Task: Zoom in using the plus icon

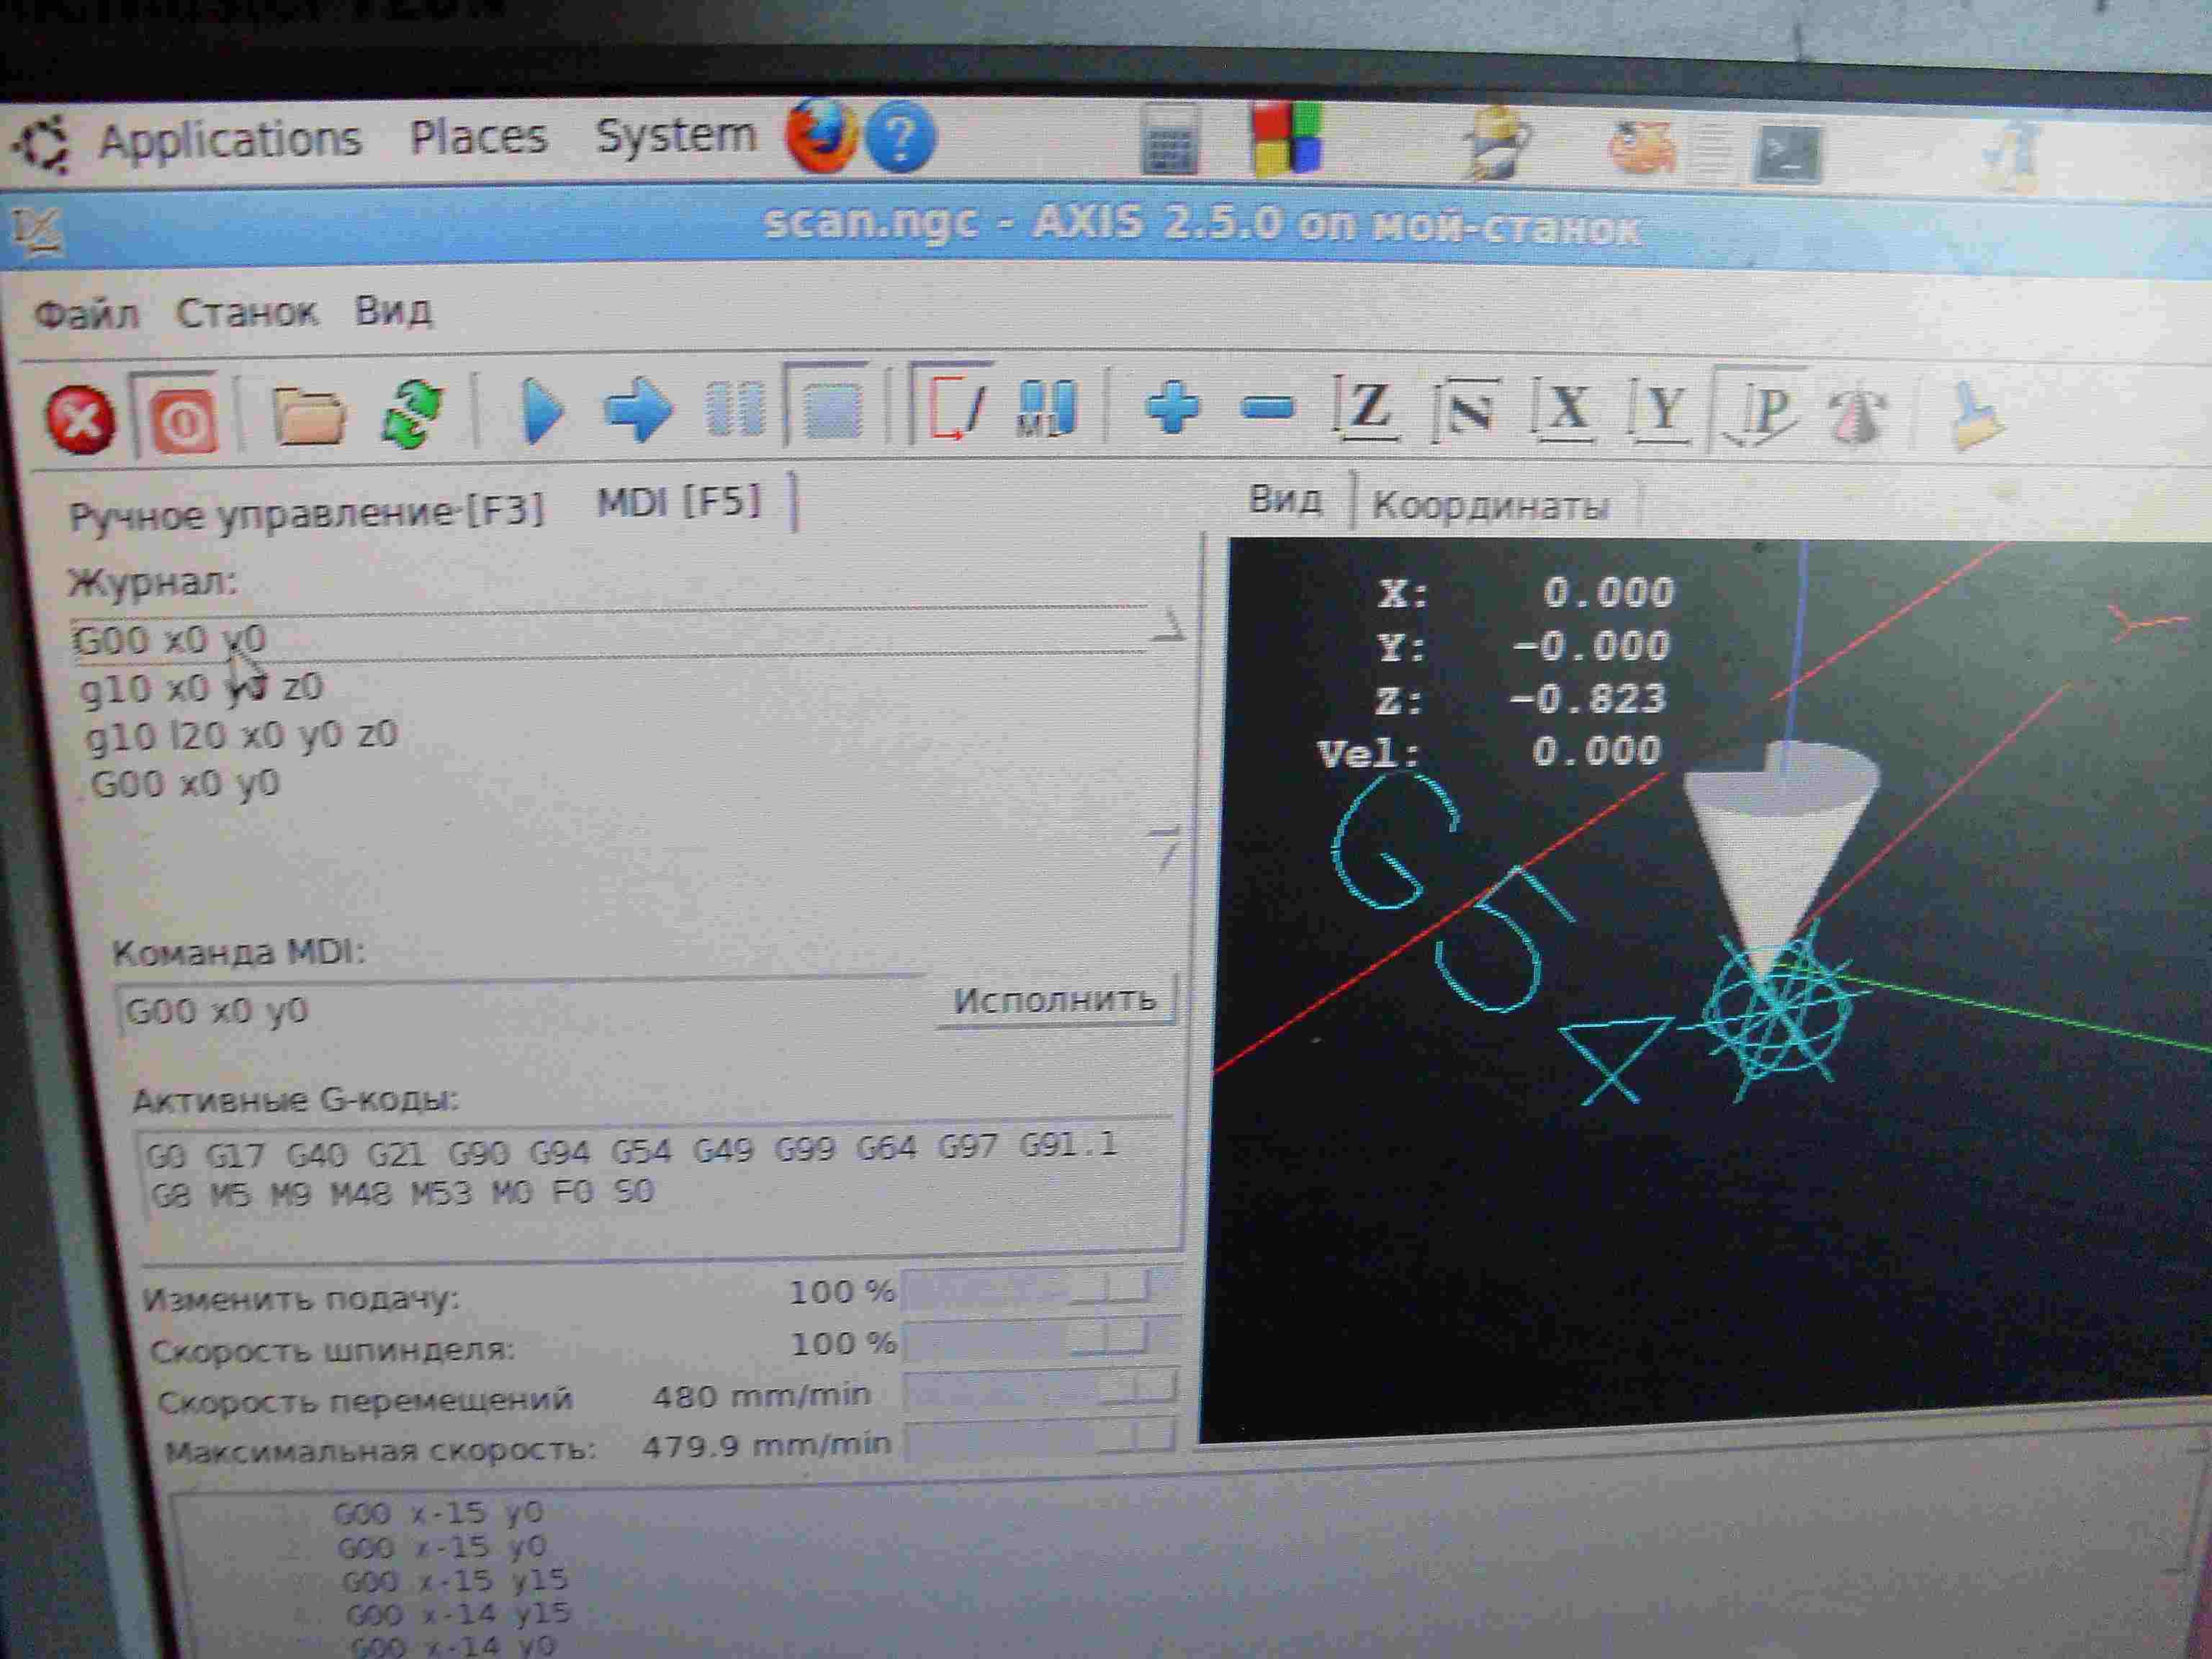Action: coord(1172,407)
